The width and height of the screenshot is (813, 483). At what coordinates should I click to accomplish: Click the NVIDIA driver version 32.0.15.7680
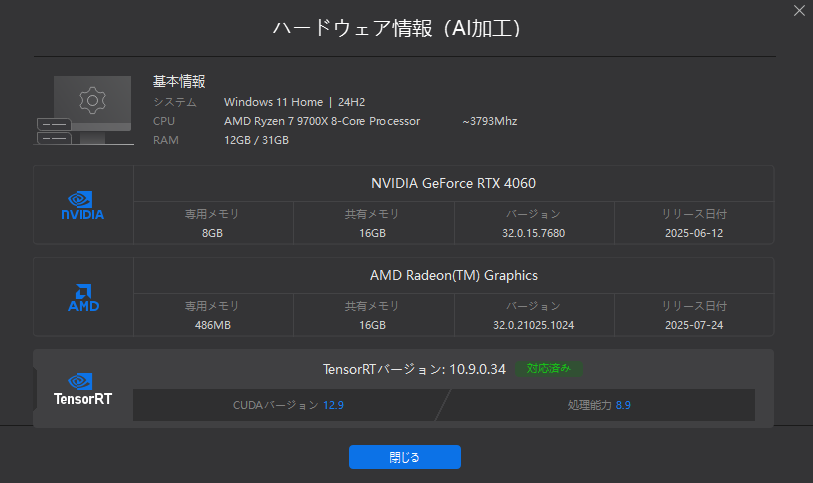coord(534,233)
